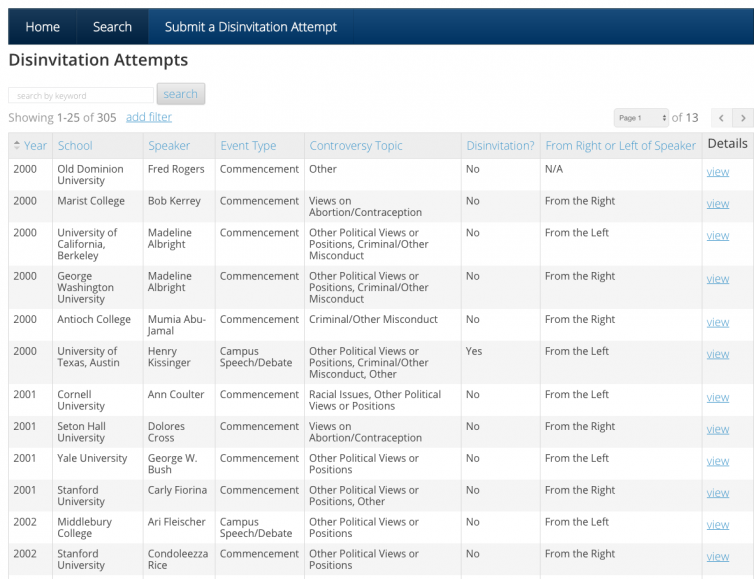The width and height of the screenshot is (754, 579).
Task: Sort by Controversy Topic column header
Action: click(x=356, y=146)
